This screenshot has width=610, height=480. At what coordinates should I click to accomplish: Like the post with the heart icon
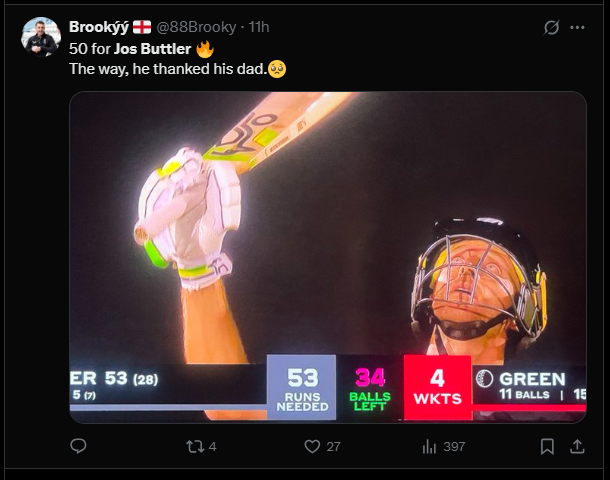click(x=312, y=447)
